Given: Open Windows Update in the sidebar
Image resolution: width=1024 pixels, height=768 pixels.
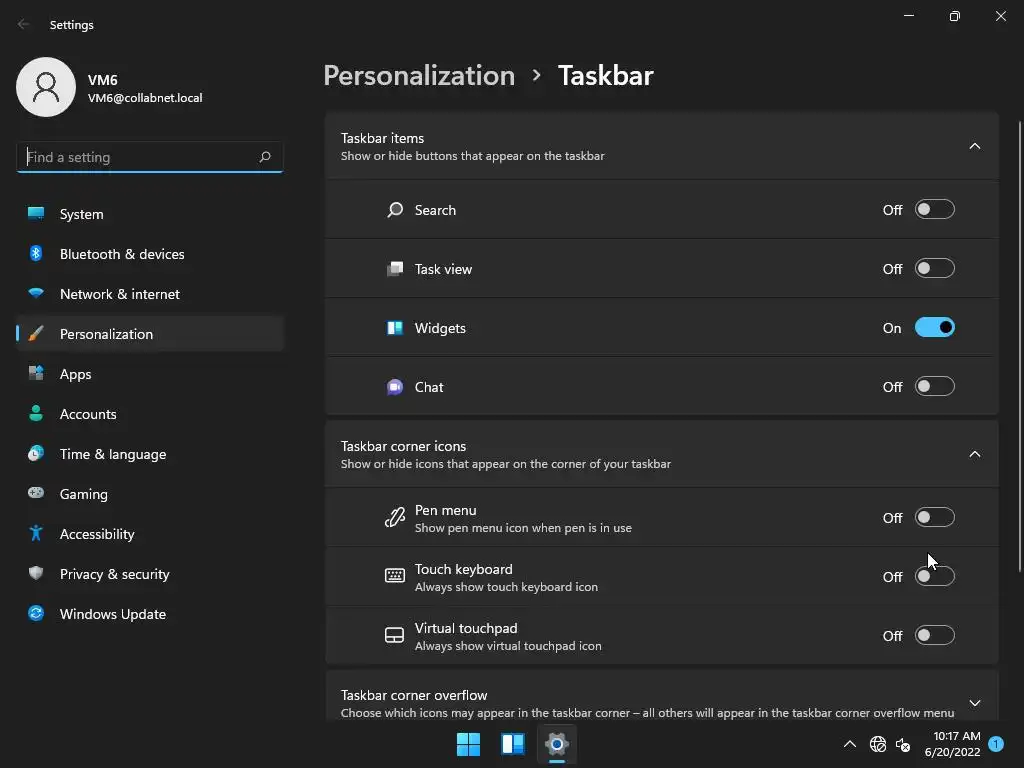Looking at the screenshot, I should pyautogui.click(x=112, y=614).
